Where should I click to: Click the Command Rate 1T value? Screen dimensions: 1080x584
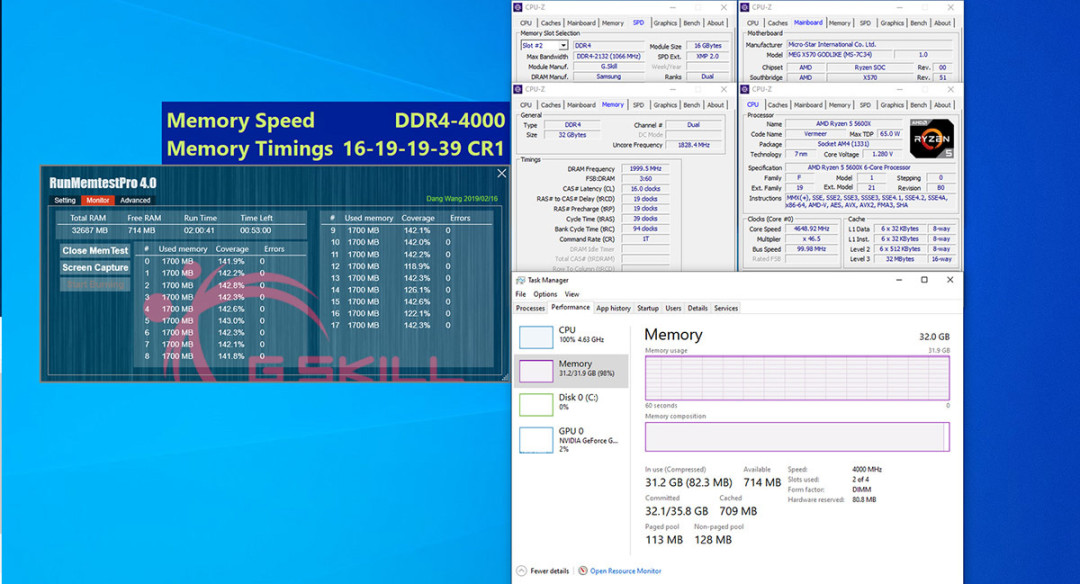coord(645,239)
